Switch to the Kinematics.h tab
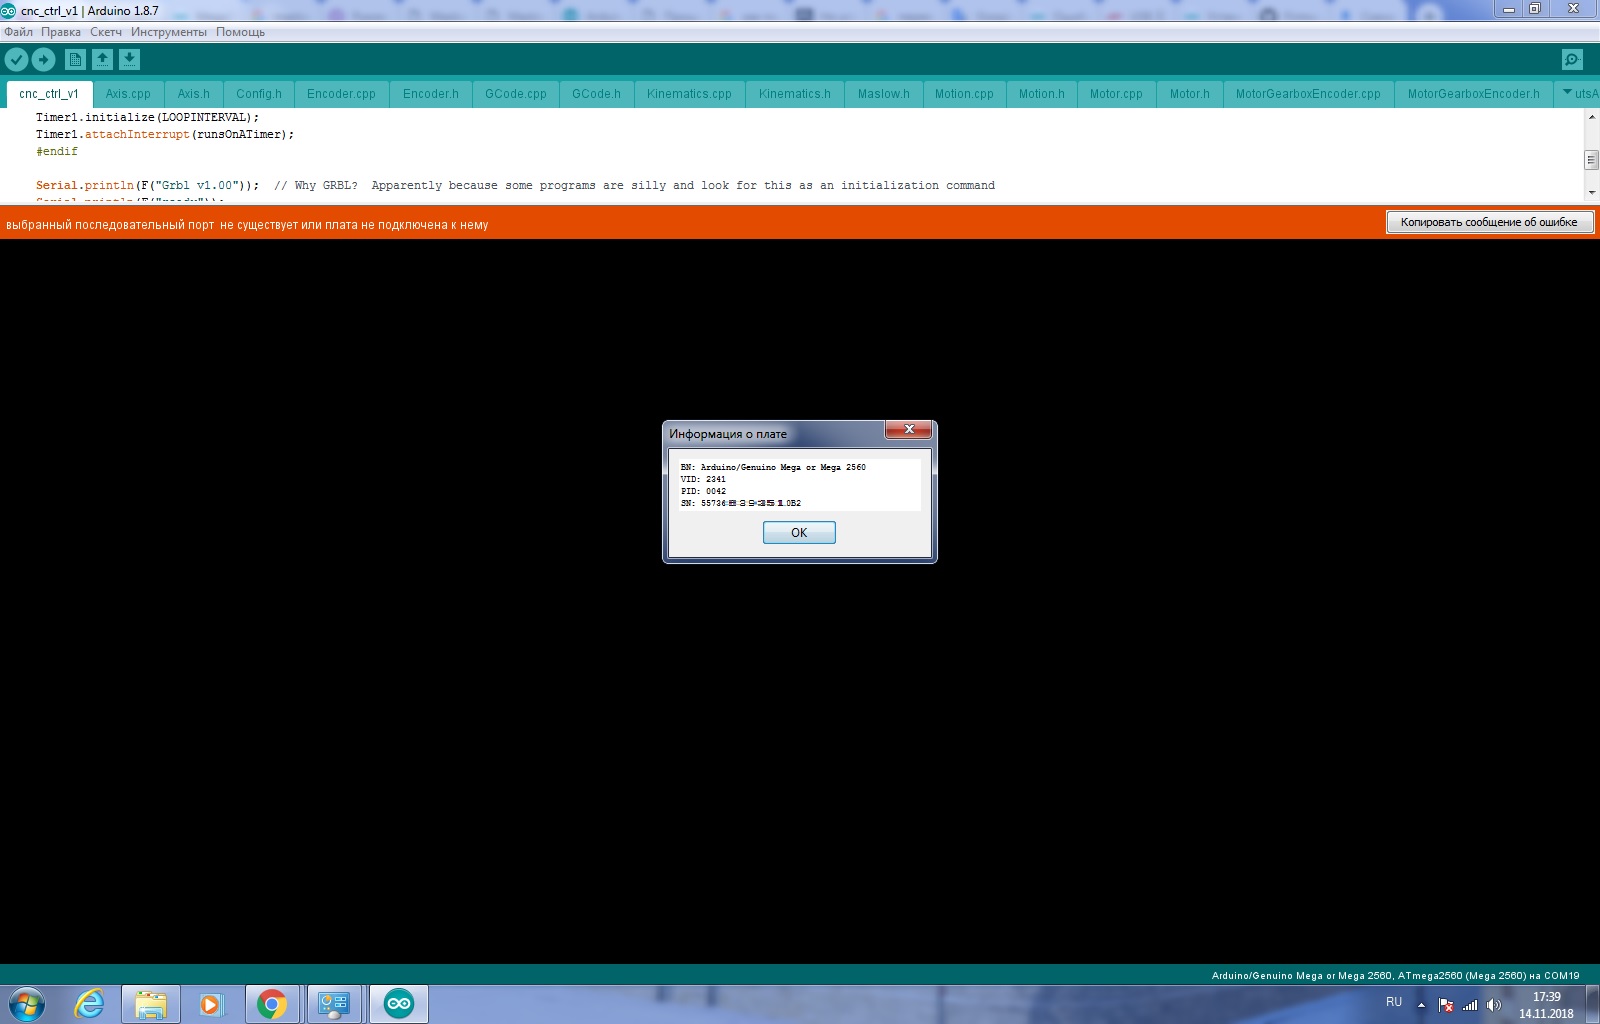 pyautogui.click(x=795, y=94)
